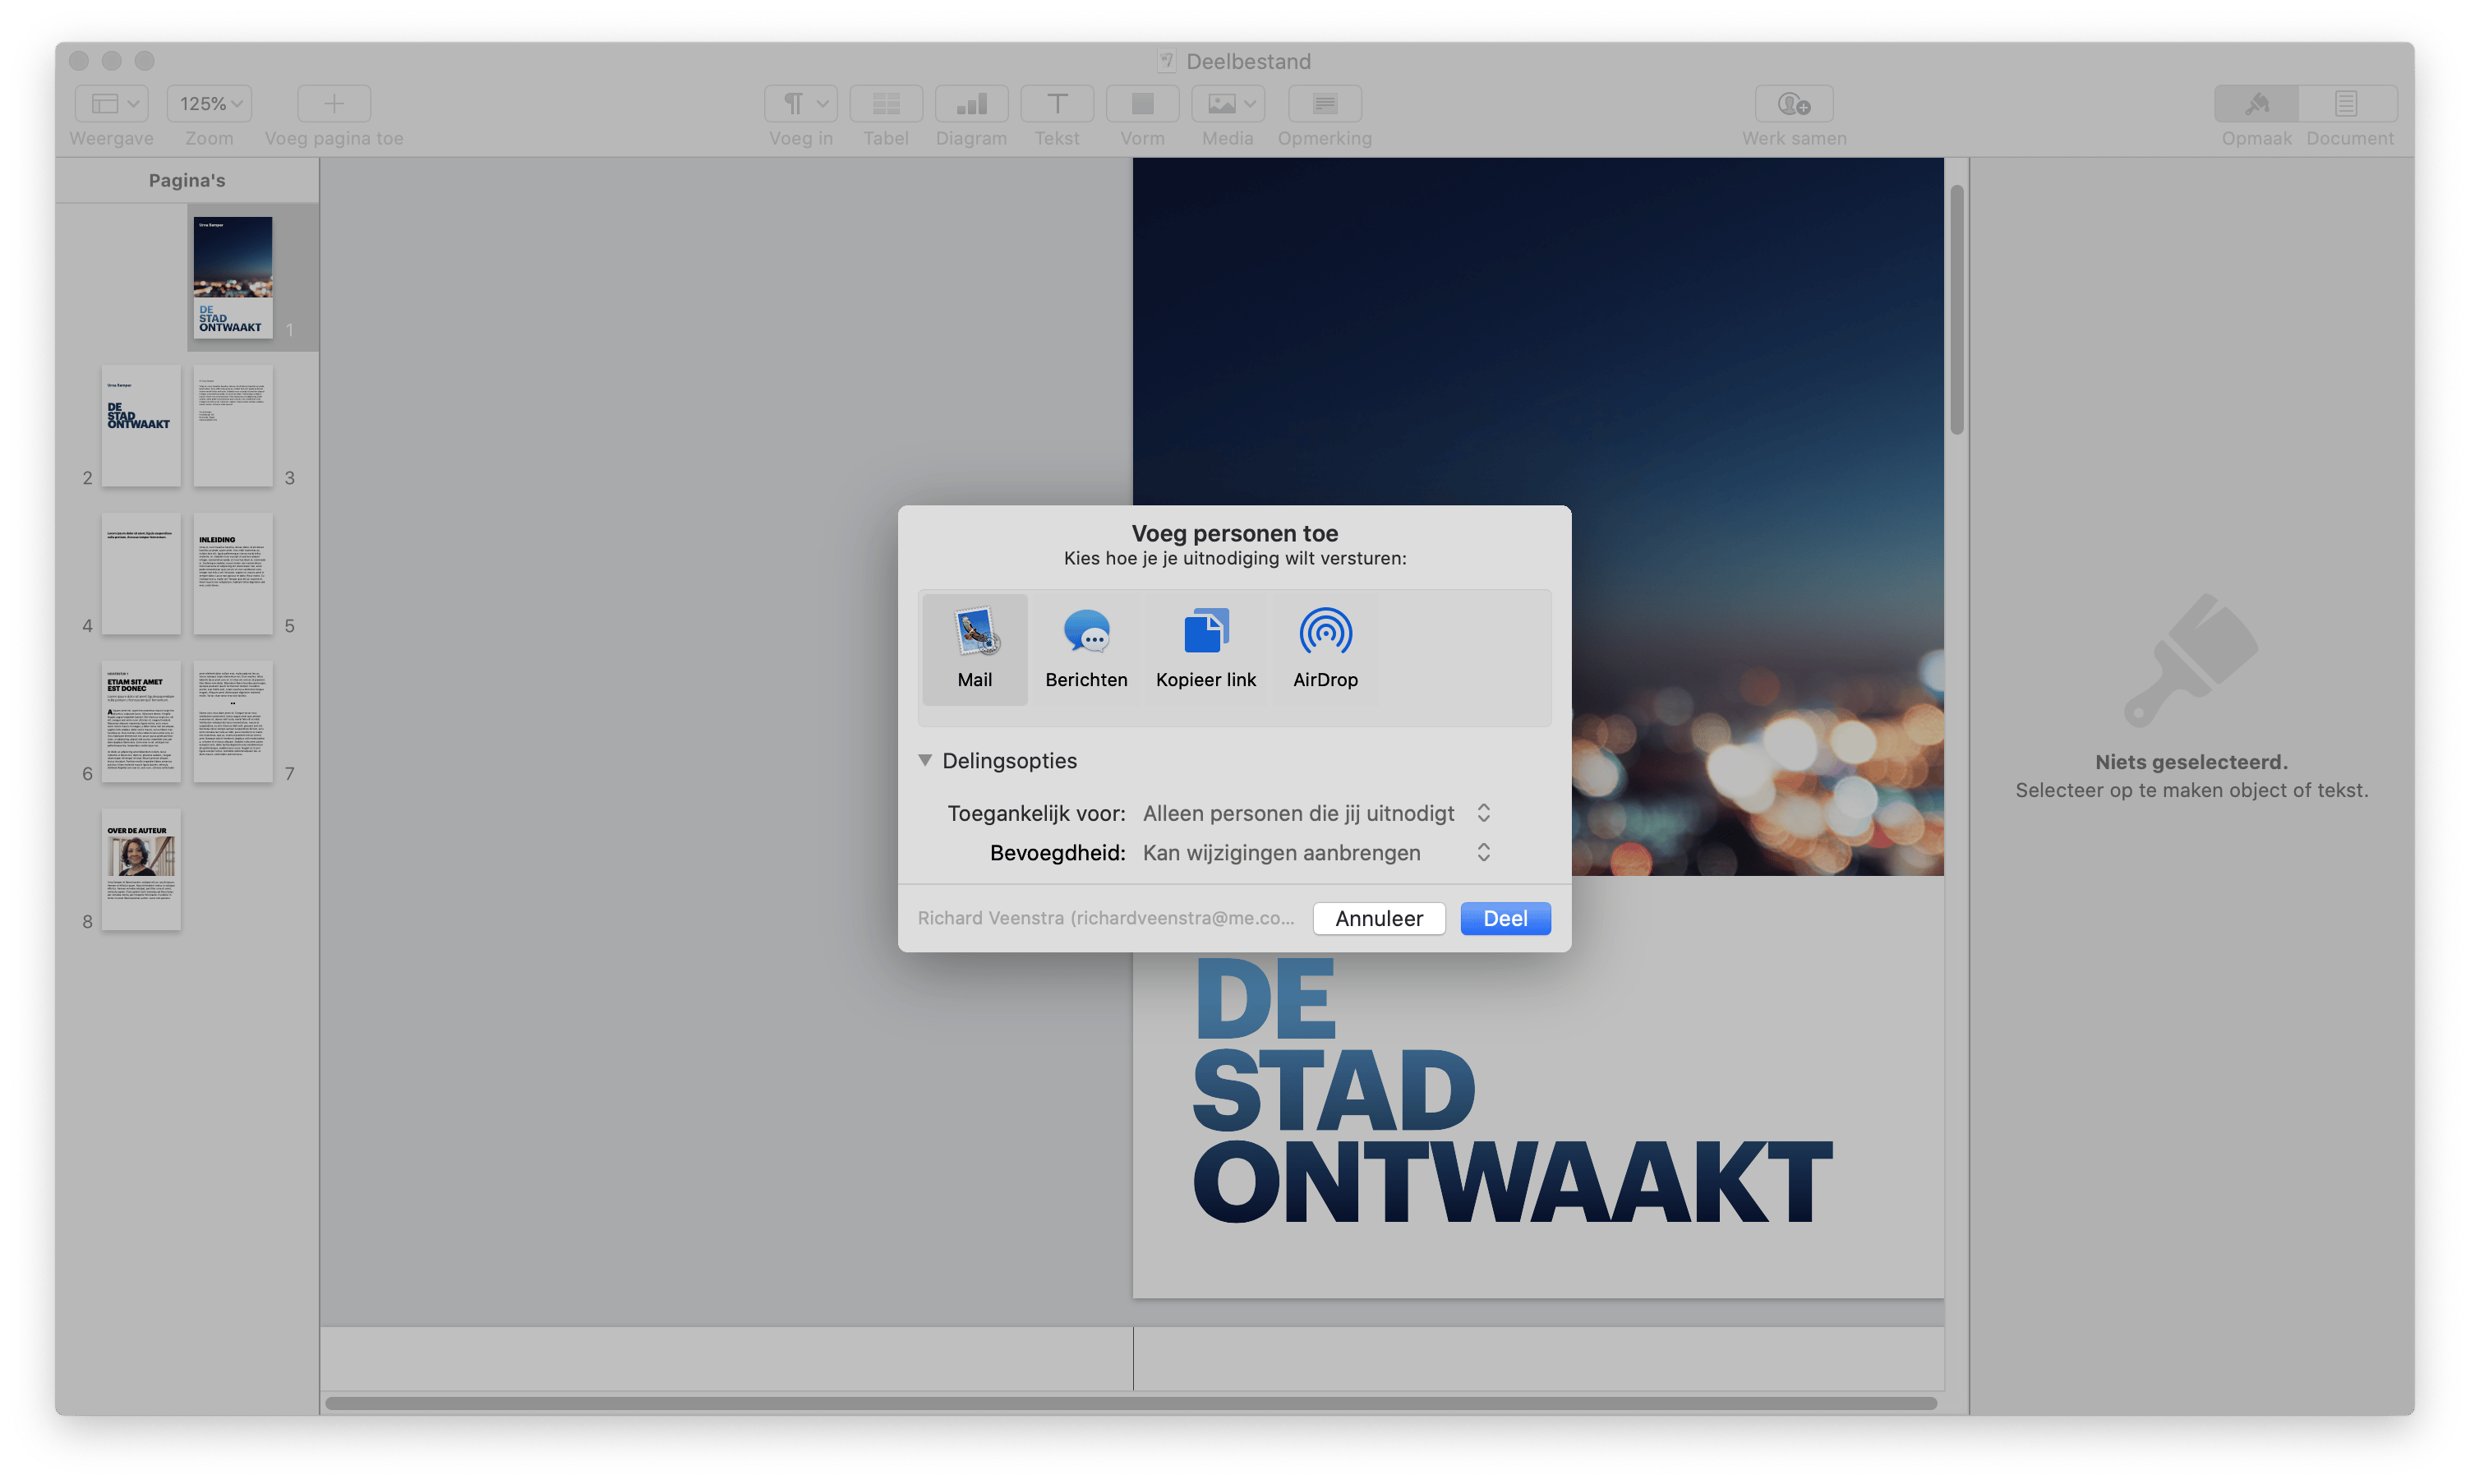Confirm sharing with the Deel button

pyautogui.click(x=1505, y=918)
